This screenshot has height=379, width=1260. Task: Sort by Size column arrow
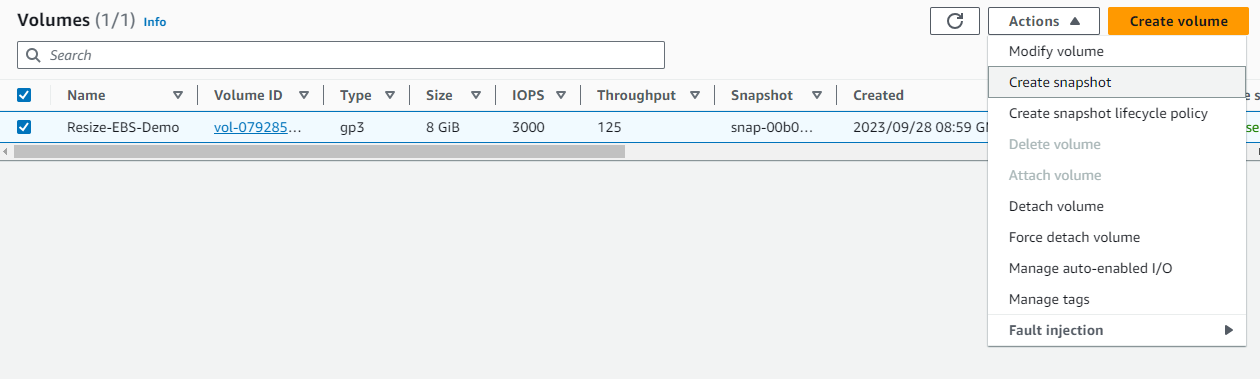click(x=476, y=95)
